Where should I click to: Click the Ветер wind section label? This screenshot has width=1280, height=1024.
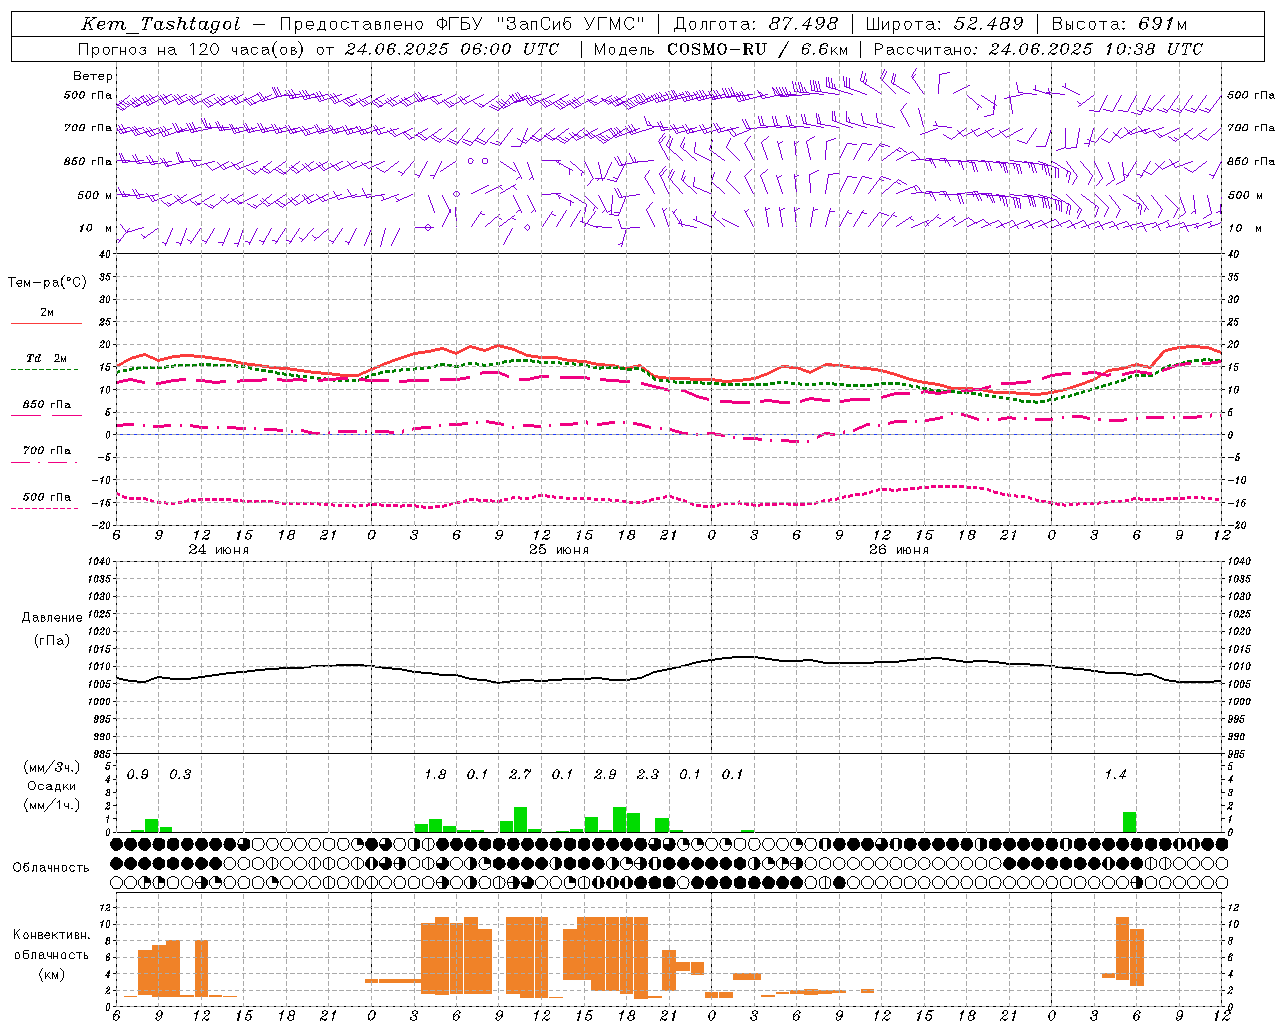[x=92, y=76]
